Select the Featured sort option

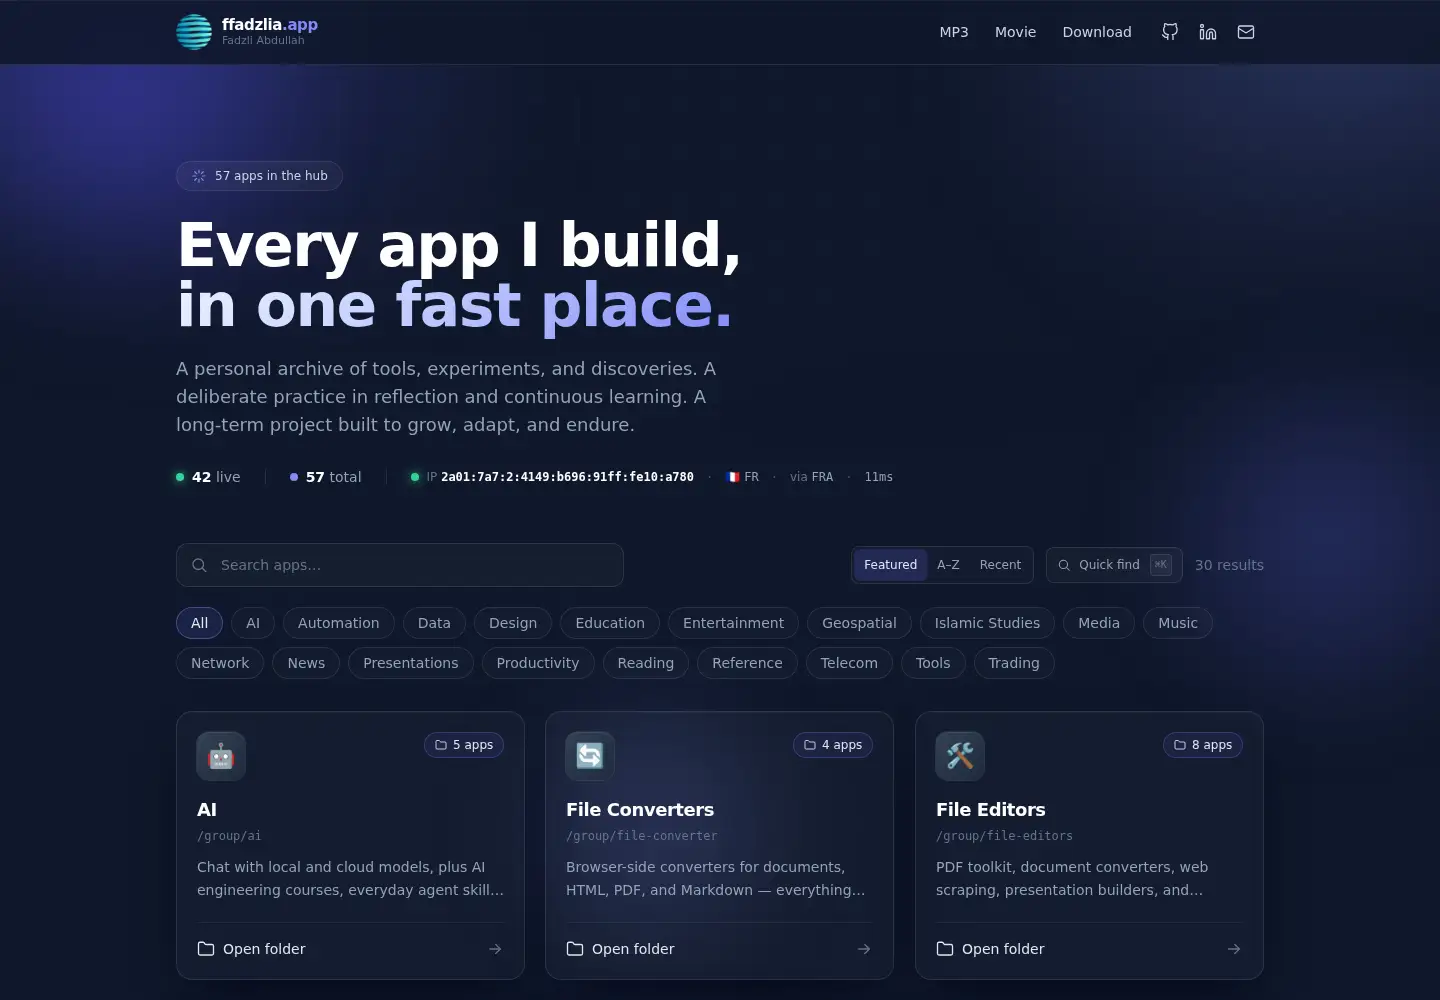click(890, 565)
